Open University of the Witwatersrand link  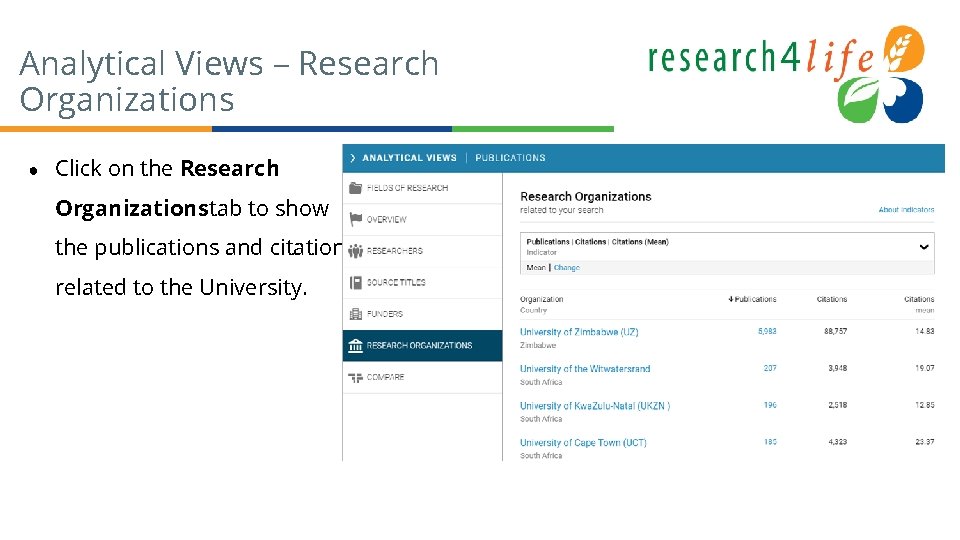point(585,369)
